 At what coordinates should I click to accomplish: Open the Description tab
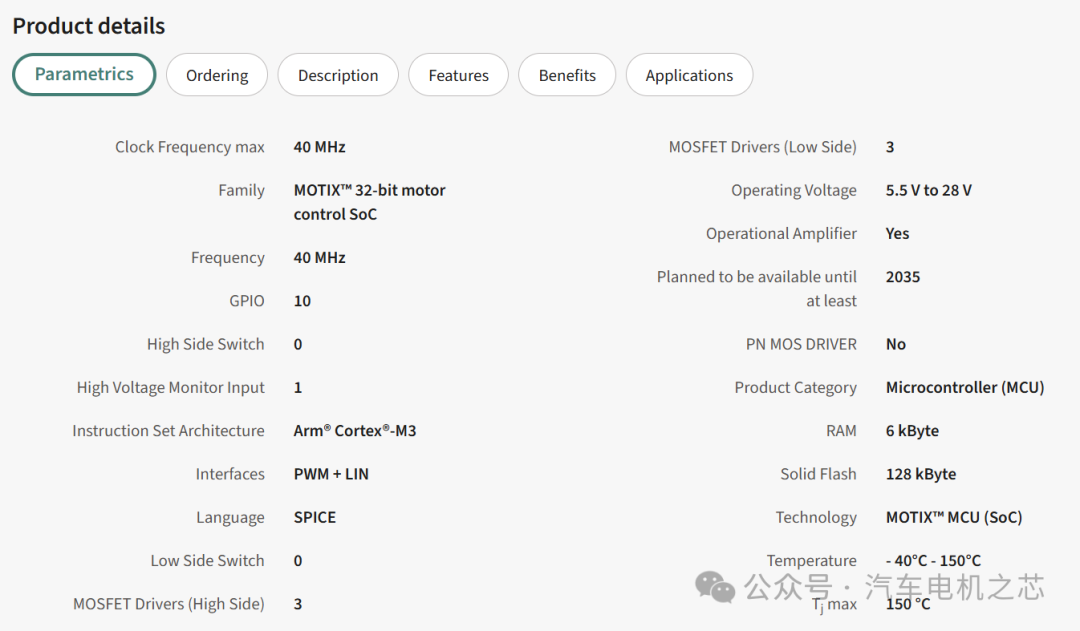(338, 75)
